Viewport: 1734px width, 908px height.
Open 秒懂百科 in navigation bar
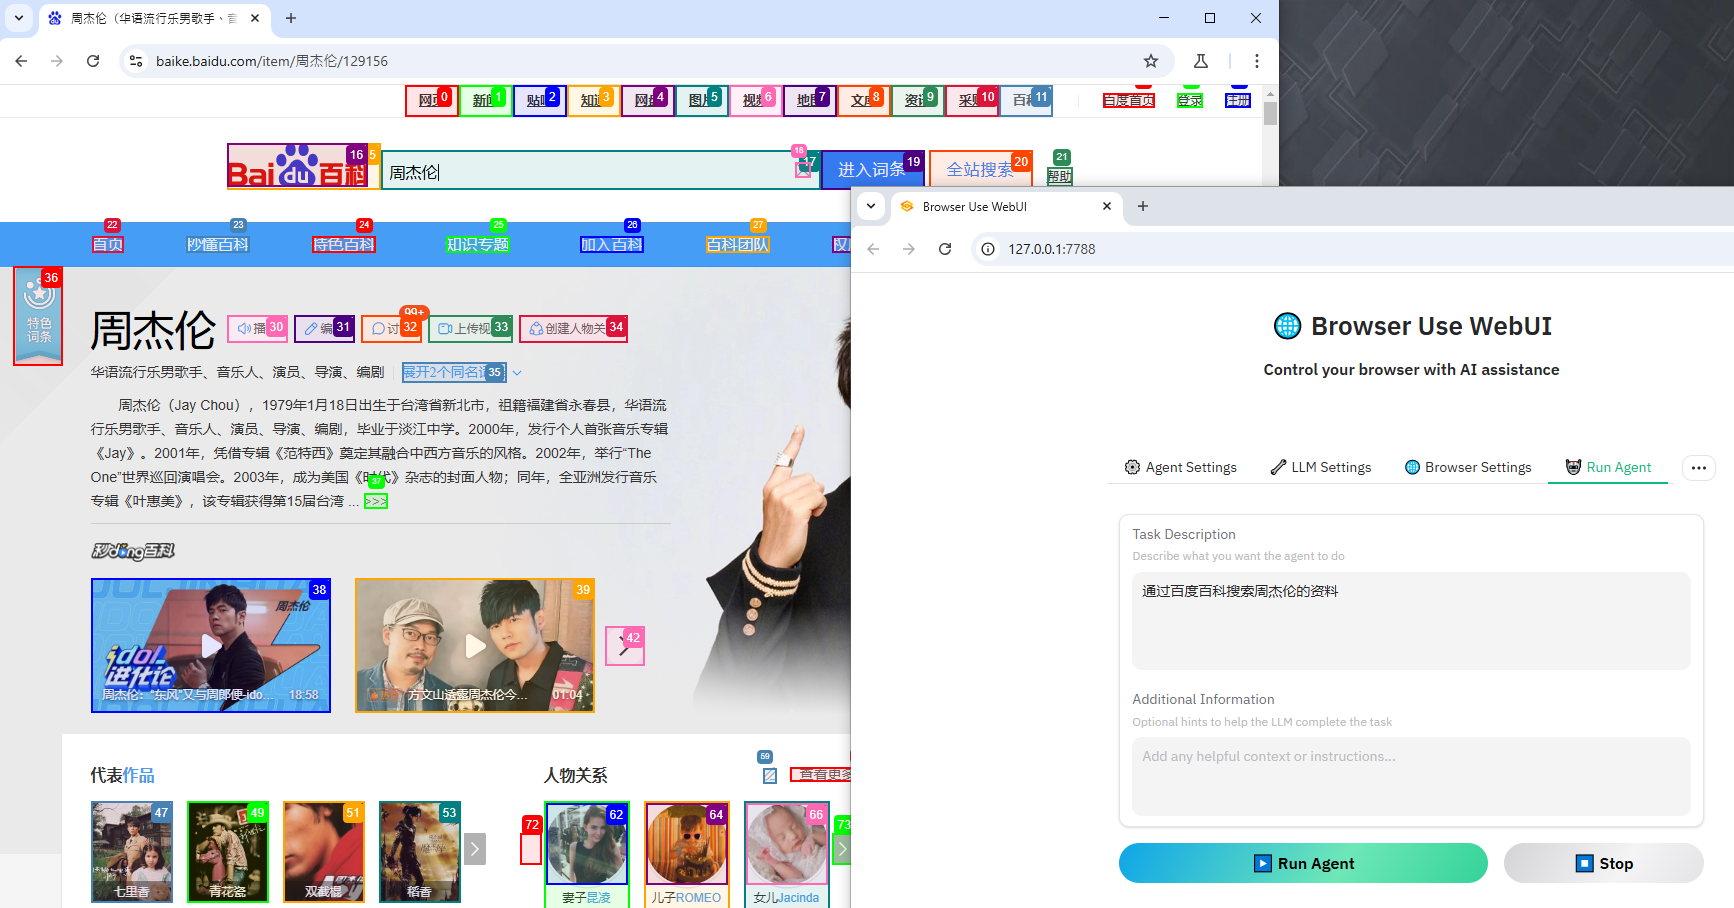click(x=218, y=244)
